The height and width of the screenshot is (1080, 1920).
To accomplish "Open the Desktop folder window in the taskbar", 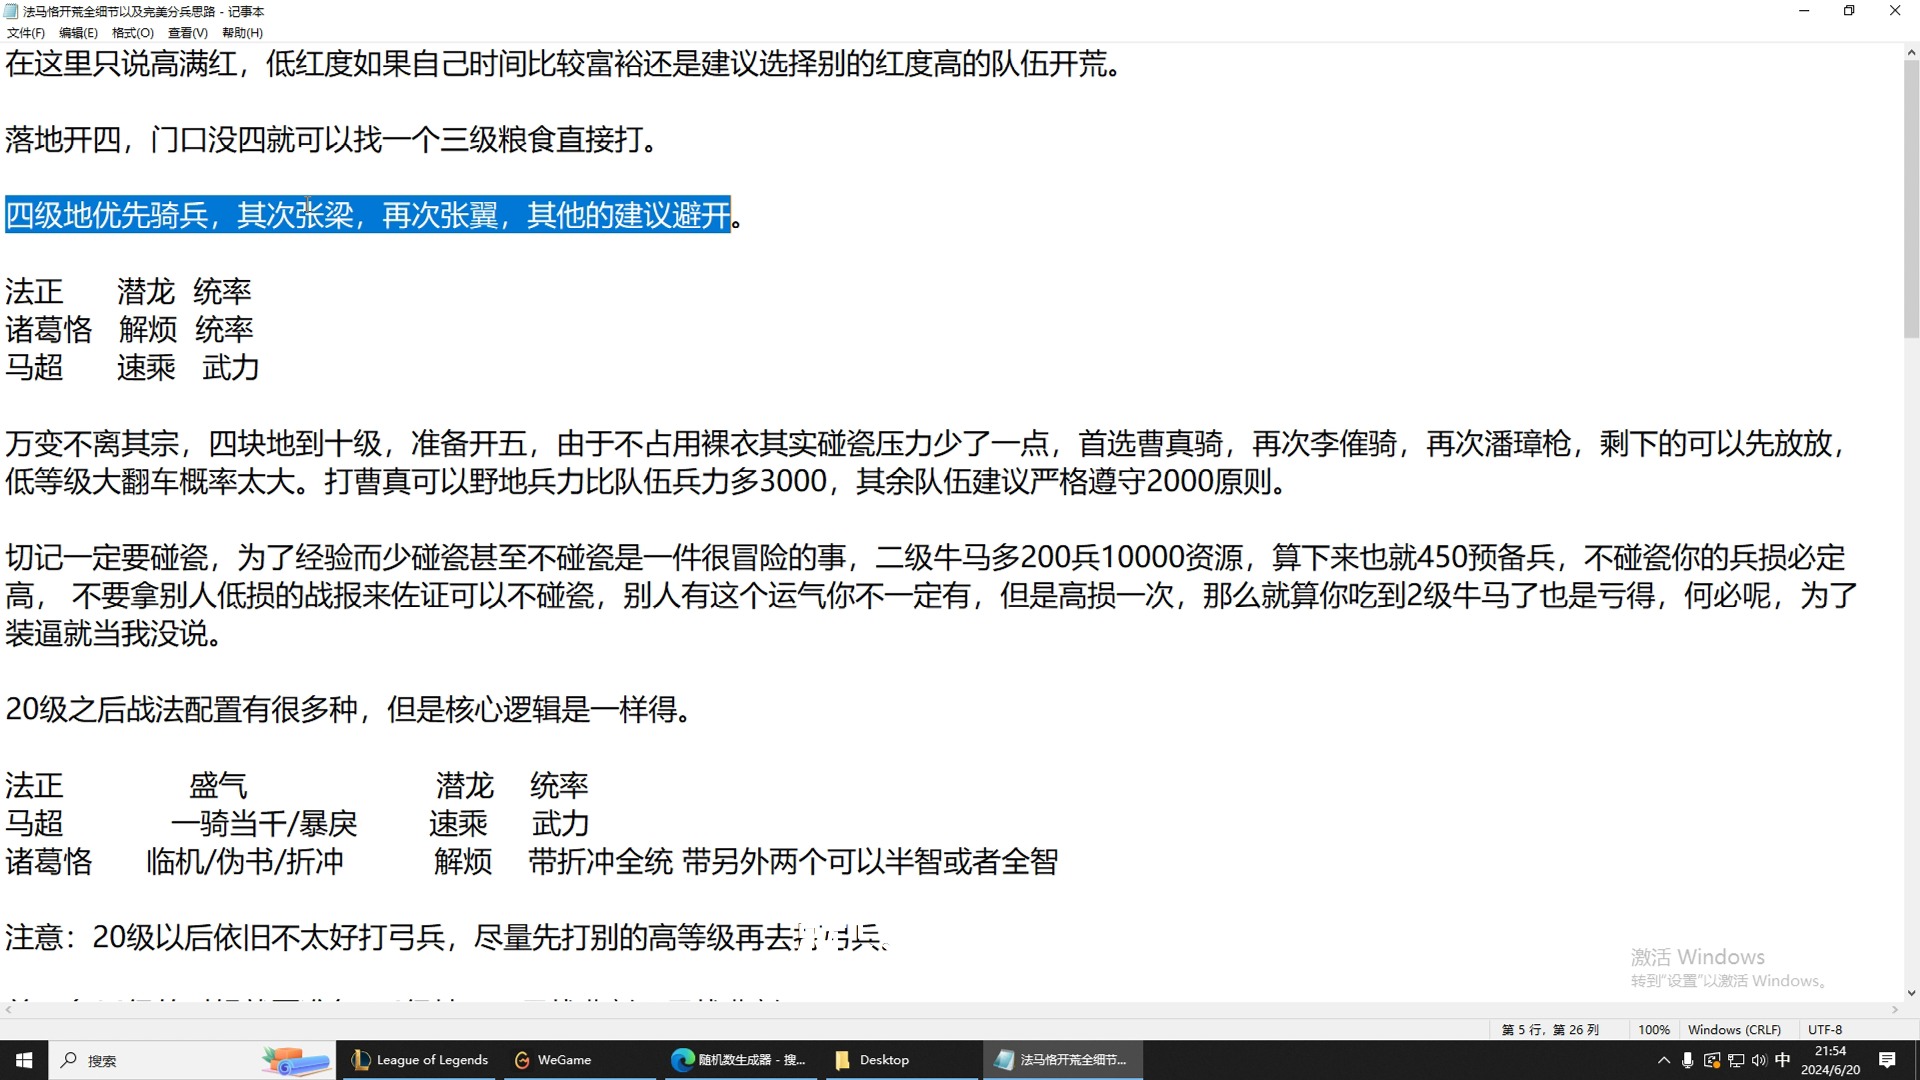I will point(902,1060).
